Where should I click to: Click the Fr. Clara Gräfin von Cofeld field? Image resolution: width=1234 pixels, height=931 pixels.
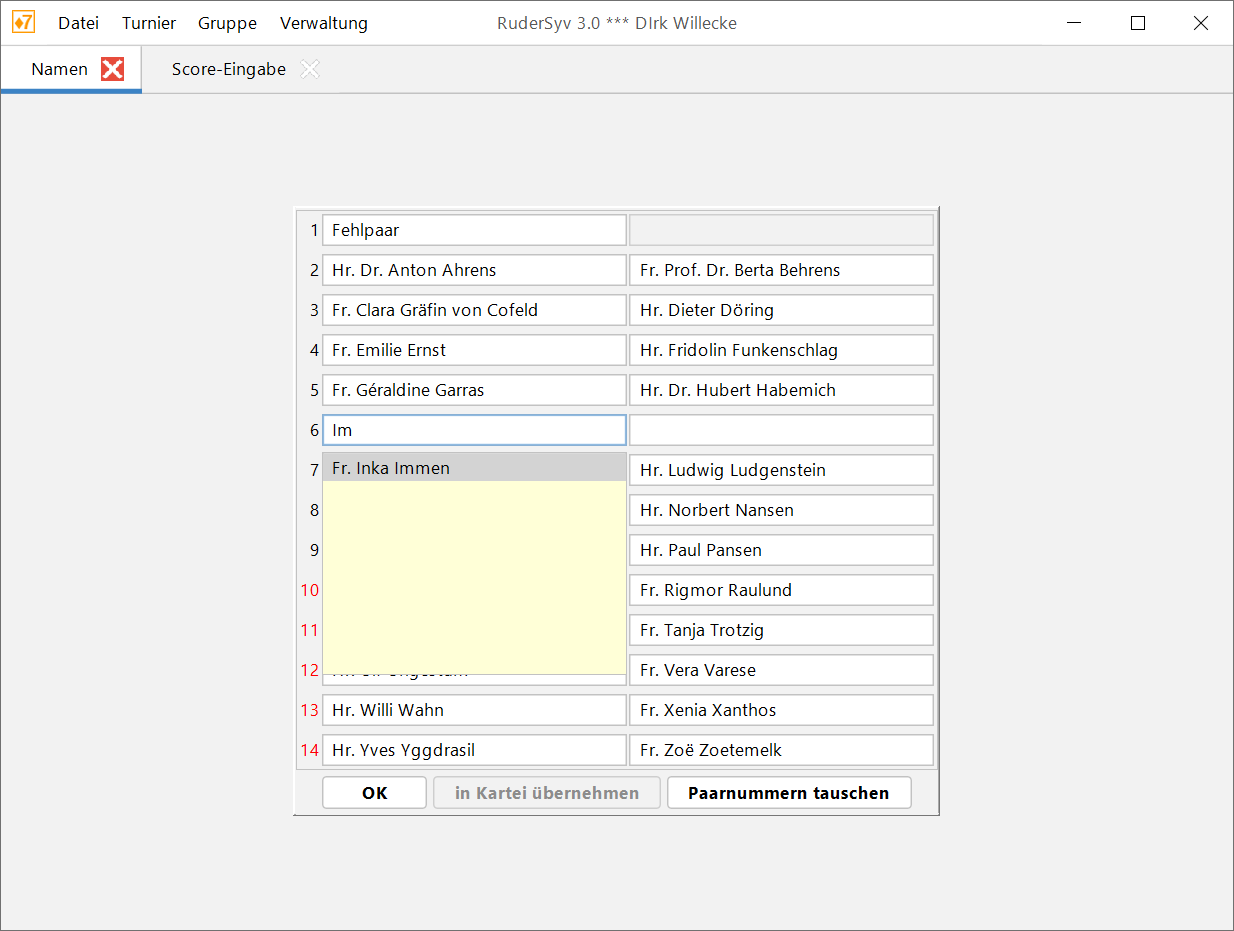click(x=473, y=310)
